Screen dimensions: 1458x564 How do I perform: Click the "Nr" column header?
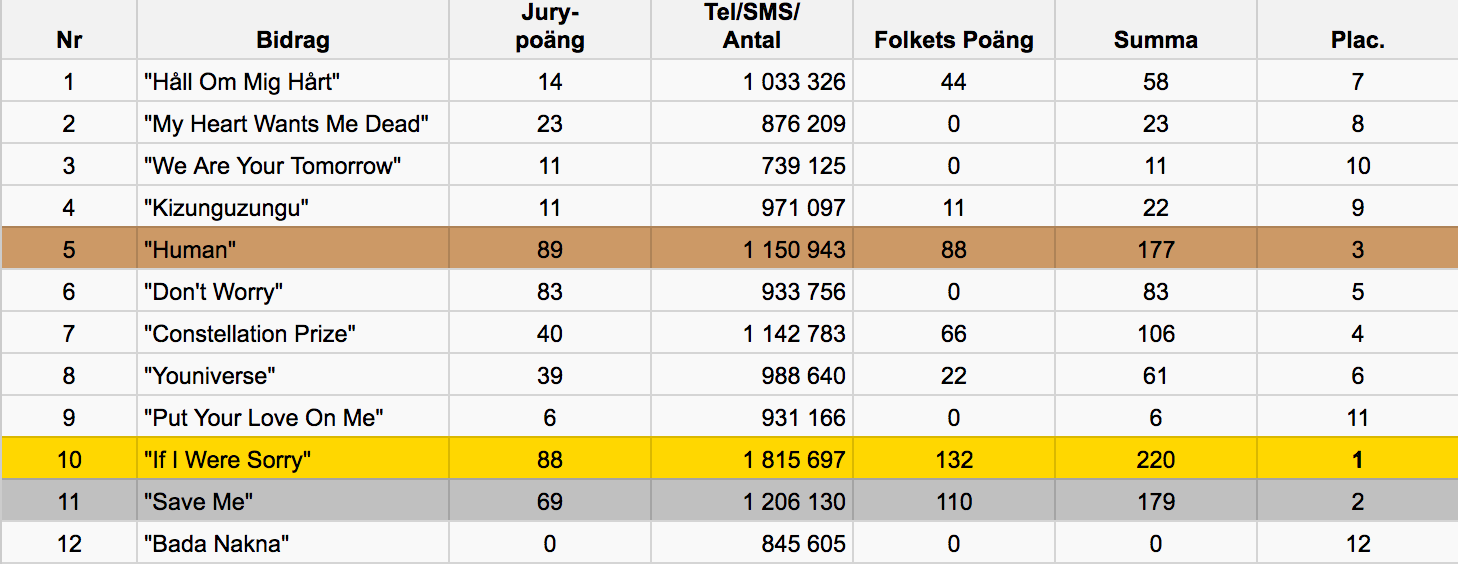(68, 40)
